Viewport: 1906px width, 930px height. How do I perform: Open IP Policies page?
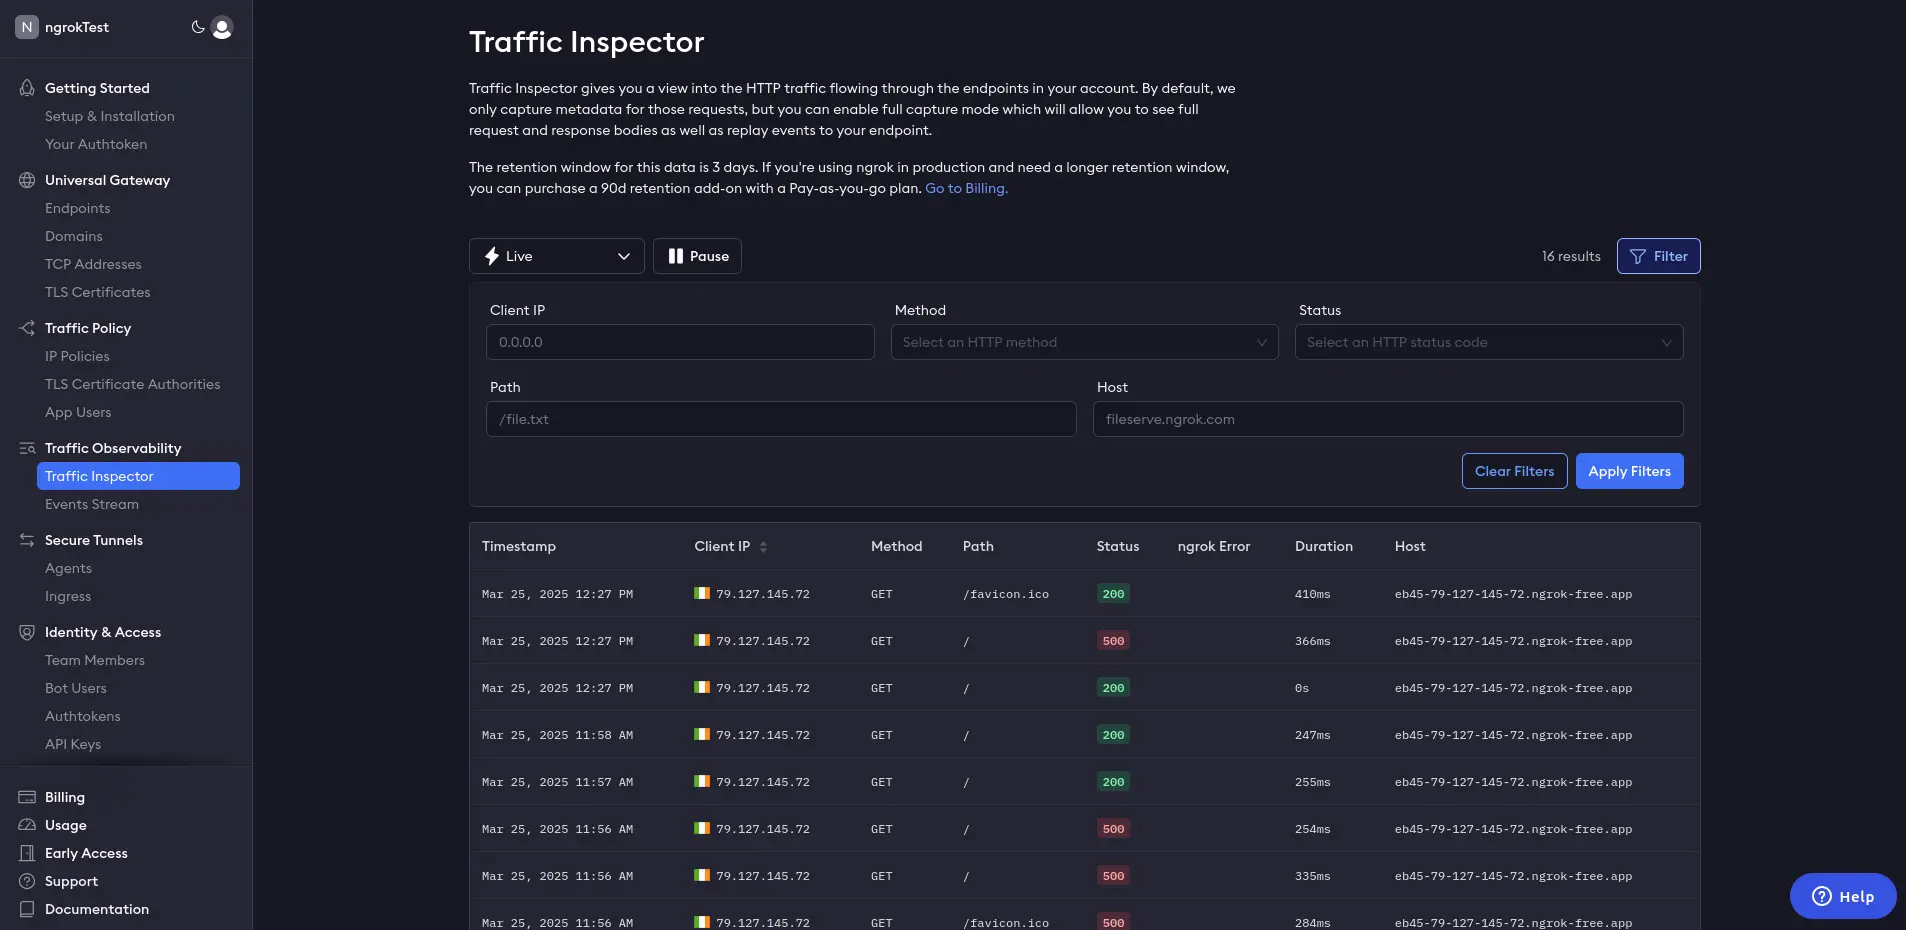(x=77, y=356)
